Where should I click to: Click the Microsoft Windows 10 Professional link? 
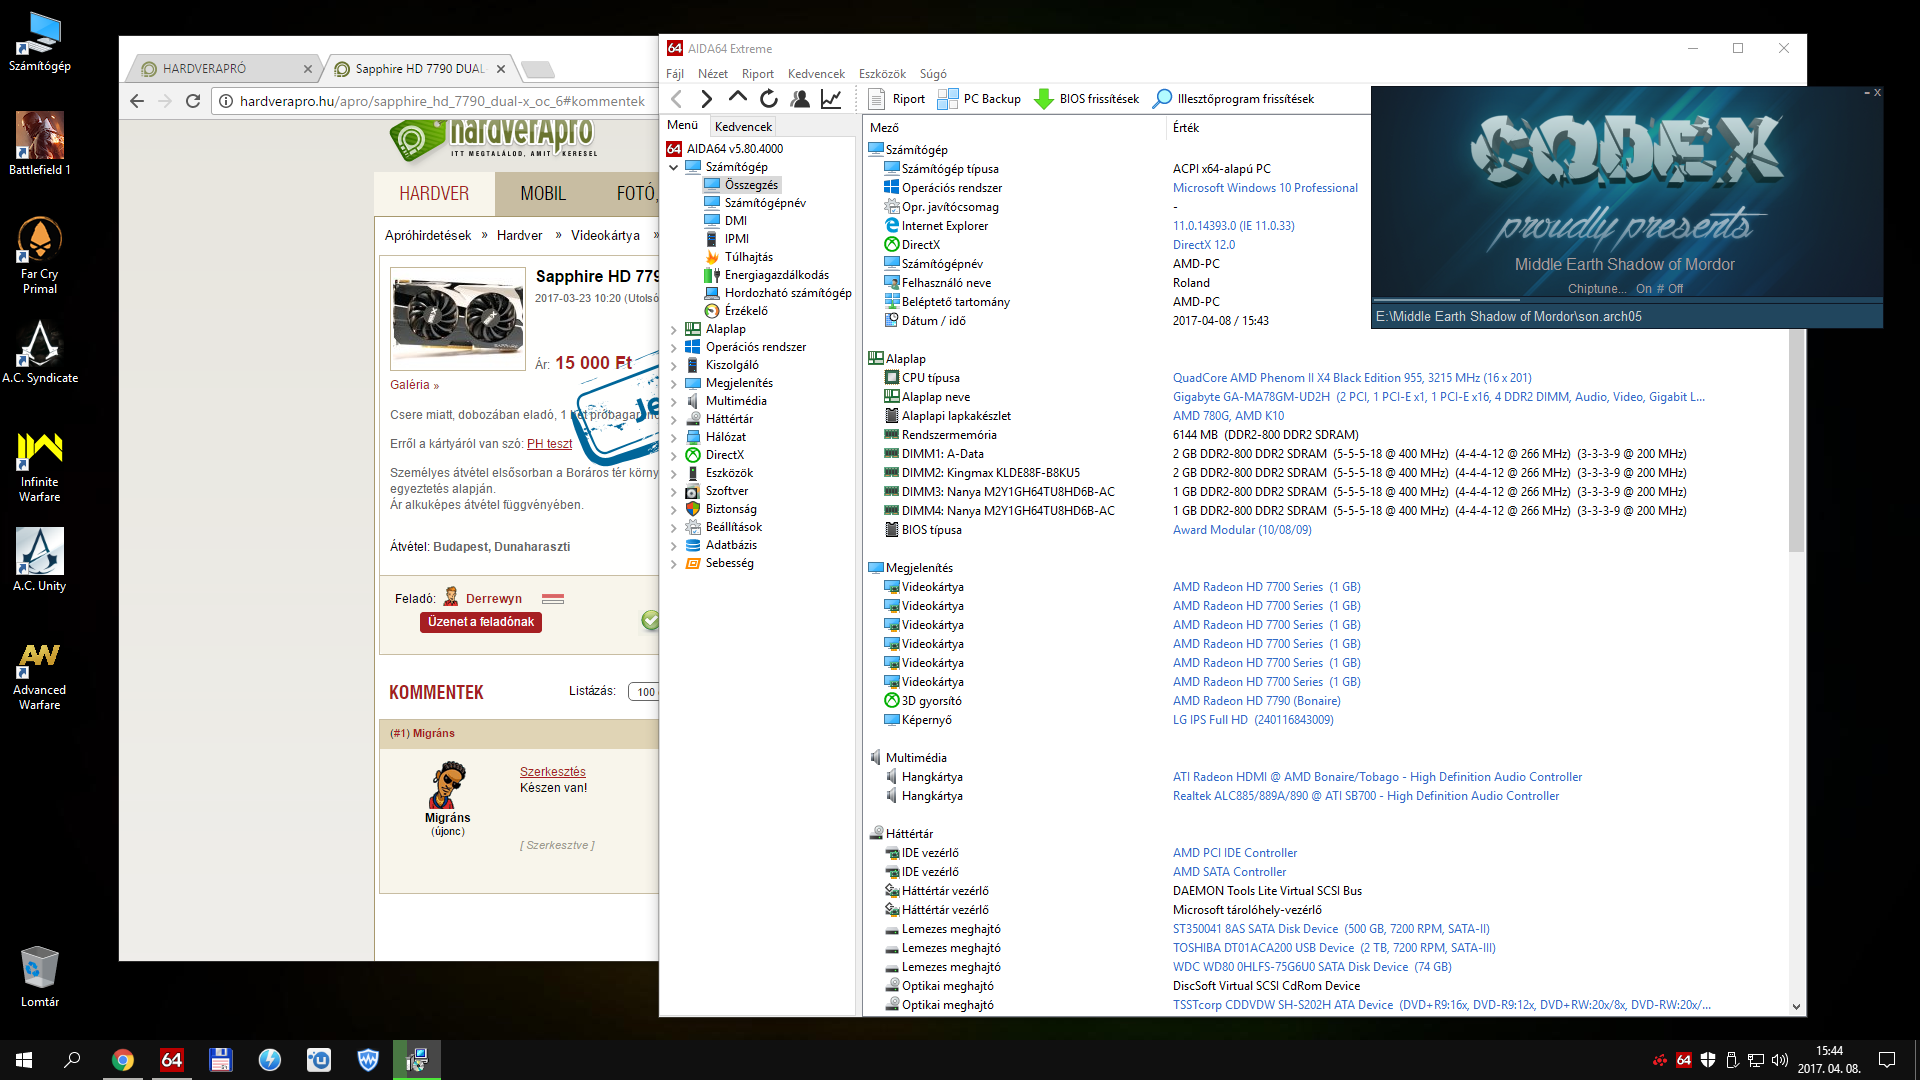1265,188
